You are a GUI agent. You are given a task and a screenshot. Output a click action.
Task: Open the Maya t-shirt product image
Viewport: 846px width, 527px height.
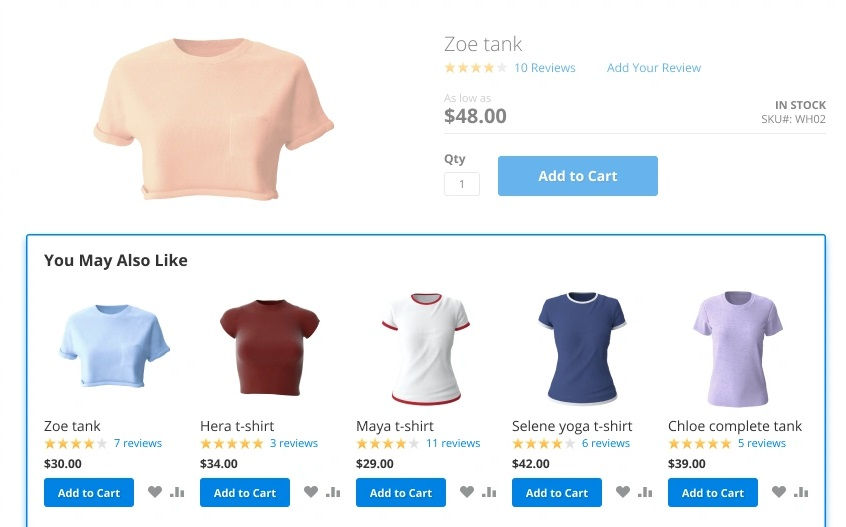(x=426, y=348)
